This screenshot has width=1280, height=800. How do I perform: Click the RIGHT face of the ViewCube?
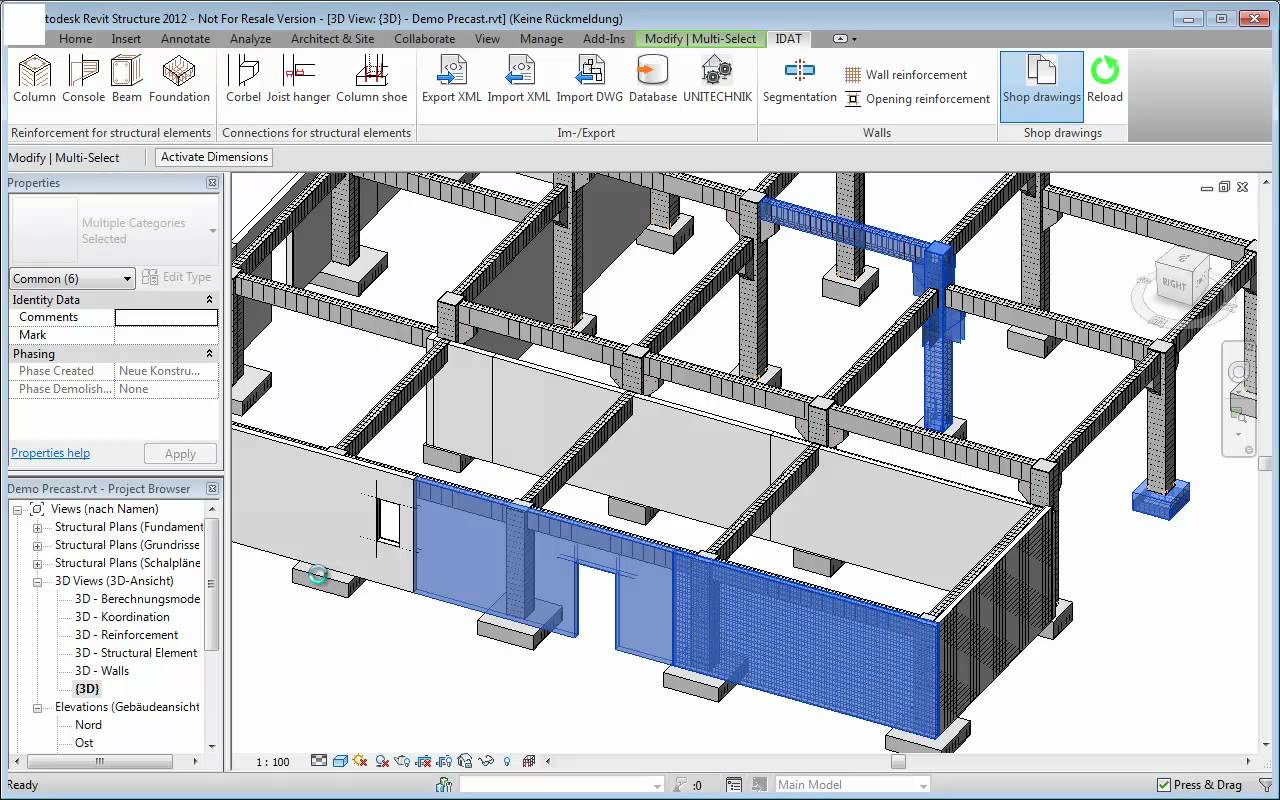click(1174, 285)
